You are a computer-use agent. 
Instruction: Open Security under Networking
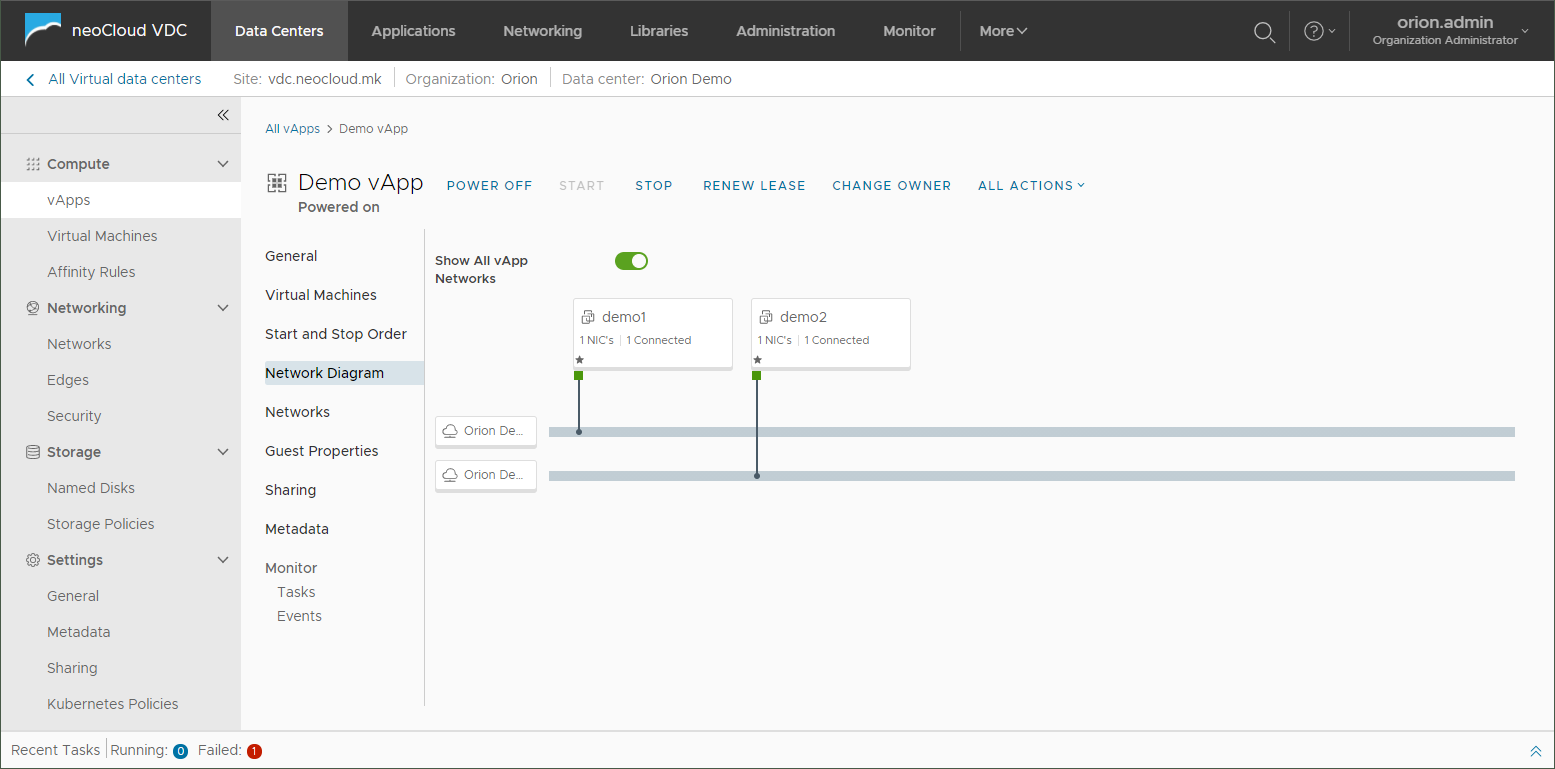74,416
